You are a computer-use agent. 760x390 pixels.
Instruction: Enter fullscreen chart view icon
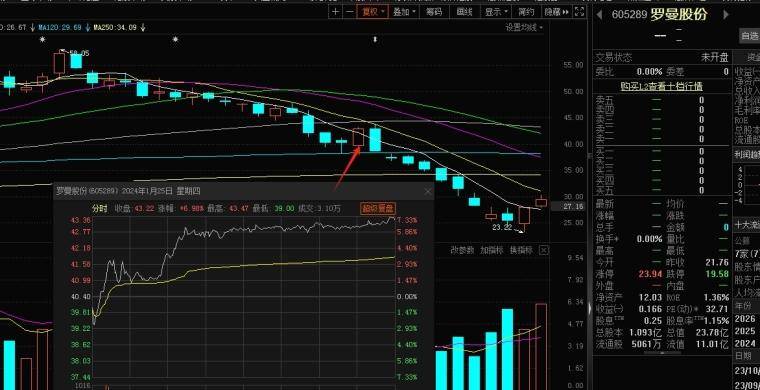(x=579, y=12)
